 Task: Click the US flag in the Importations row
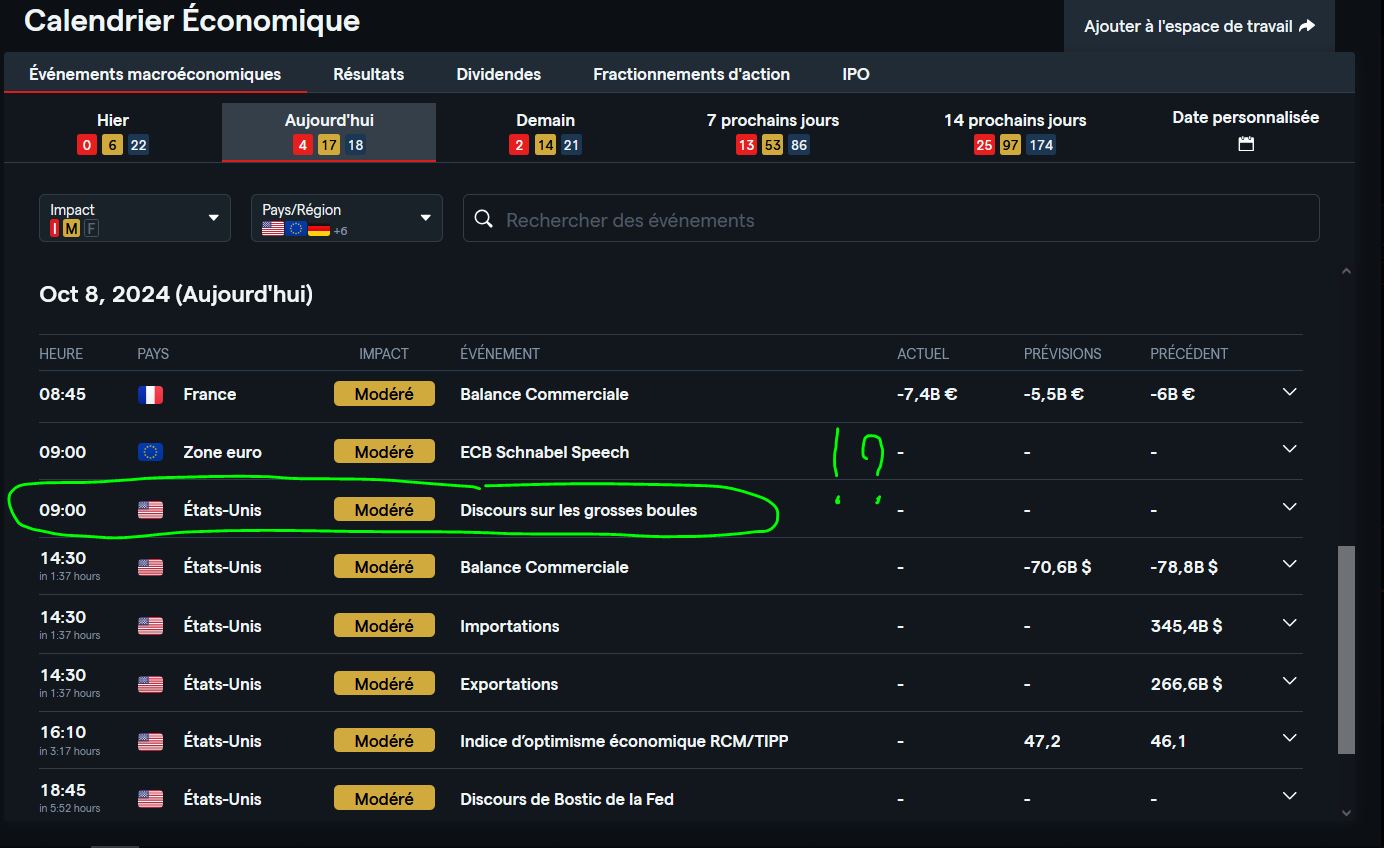pos(150,626)
